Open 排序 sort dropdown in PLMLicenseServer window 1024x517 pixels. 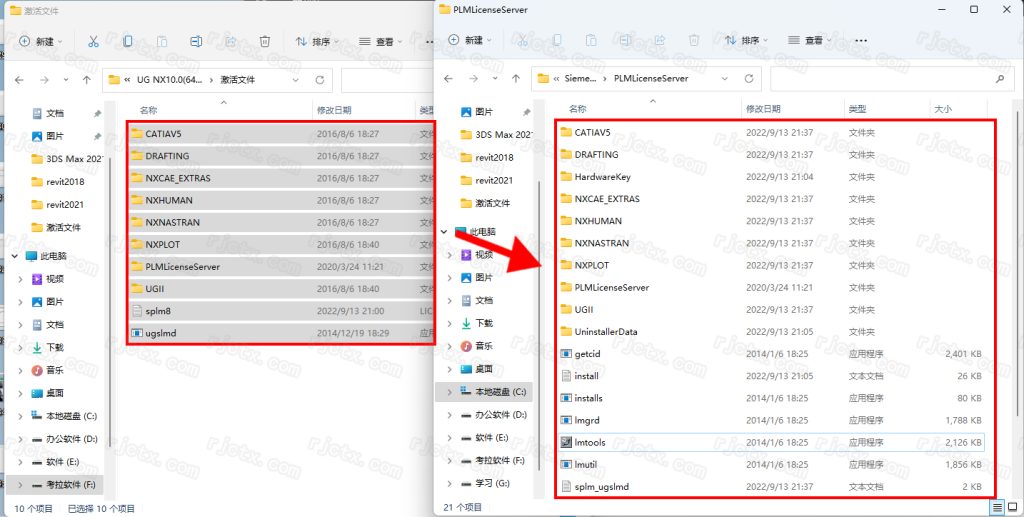740,40
